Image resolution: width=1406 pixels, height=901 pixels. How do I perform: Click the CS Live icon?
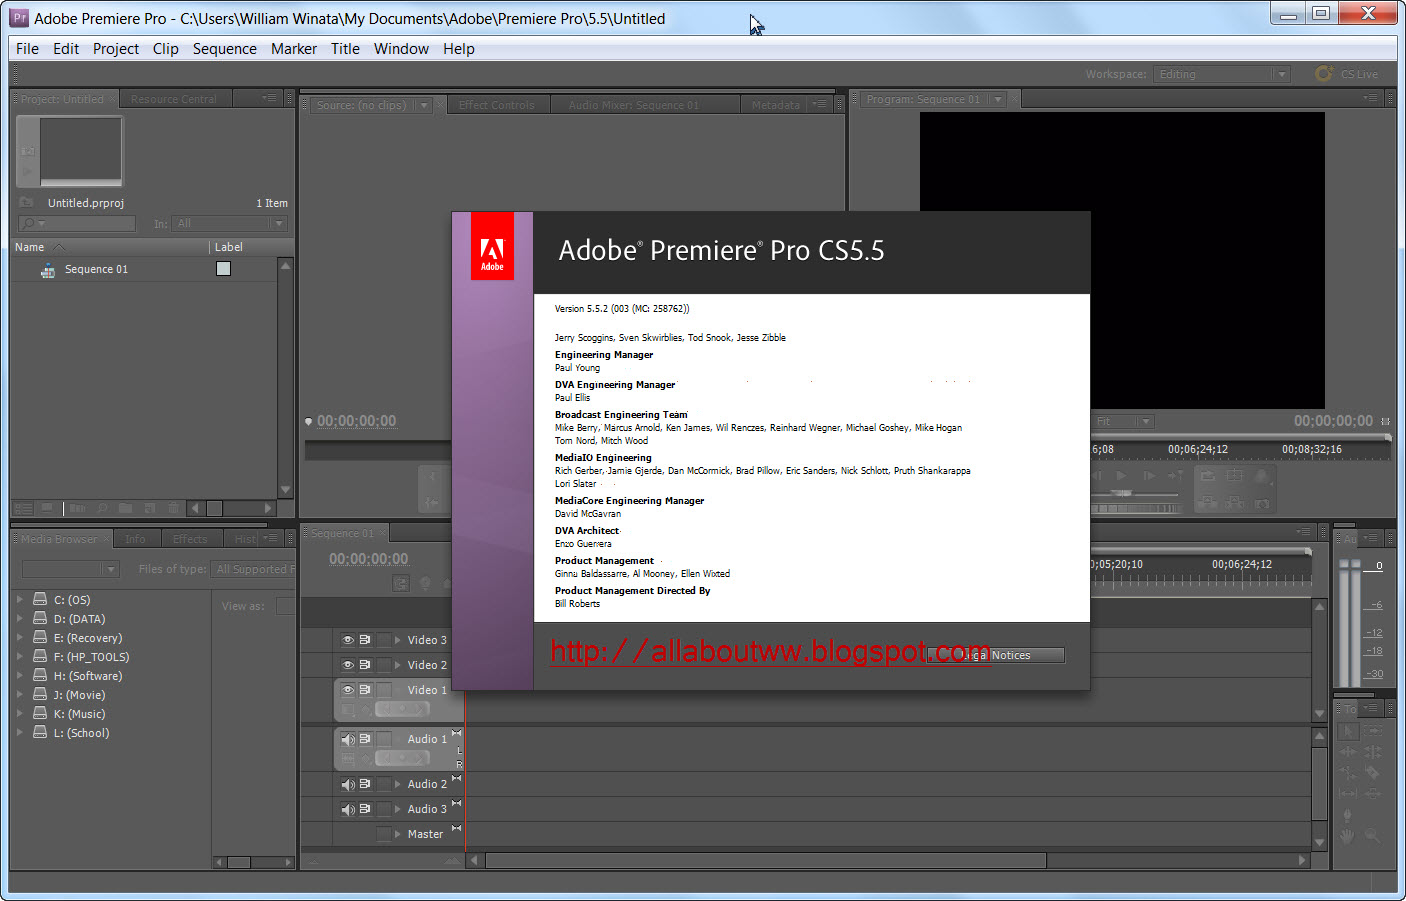(1324, 74)
